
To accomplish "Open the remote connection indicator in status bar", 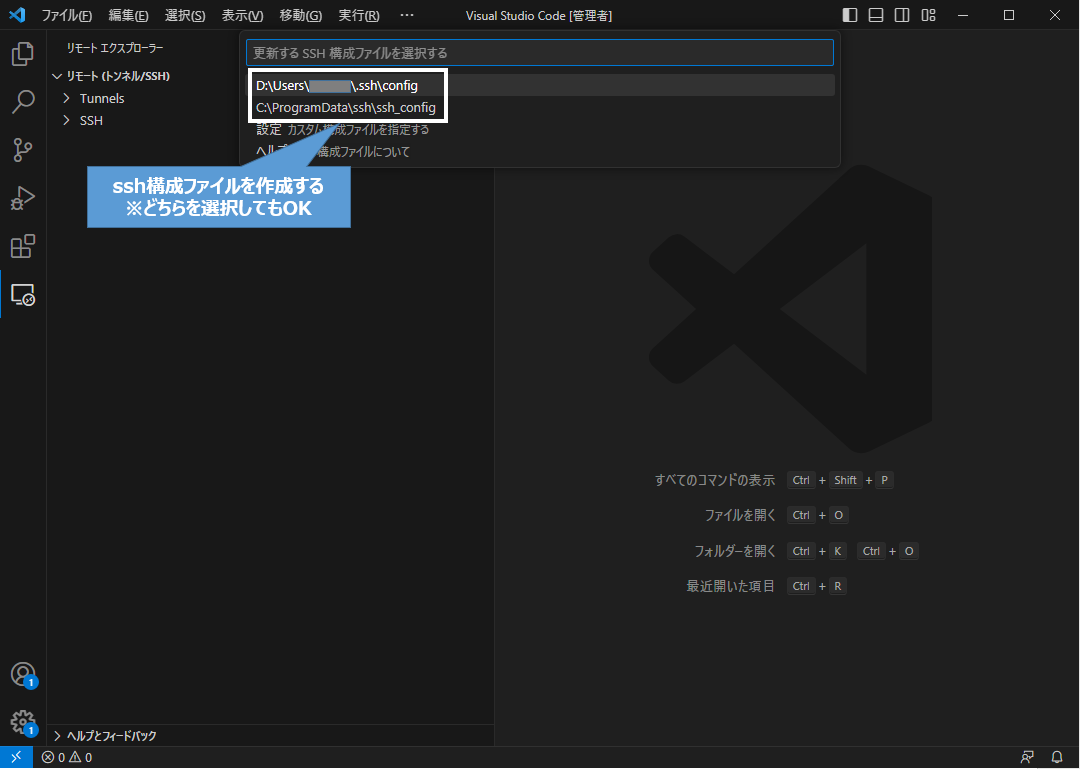I will pos(14,757).
